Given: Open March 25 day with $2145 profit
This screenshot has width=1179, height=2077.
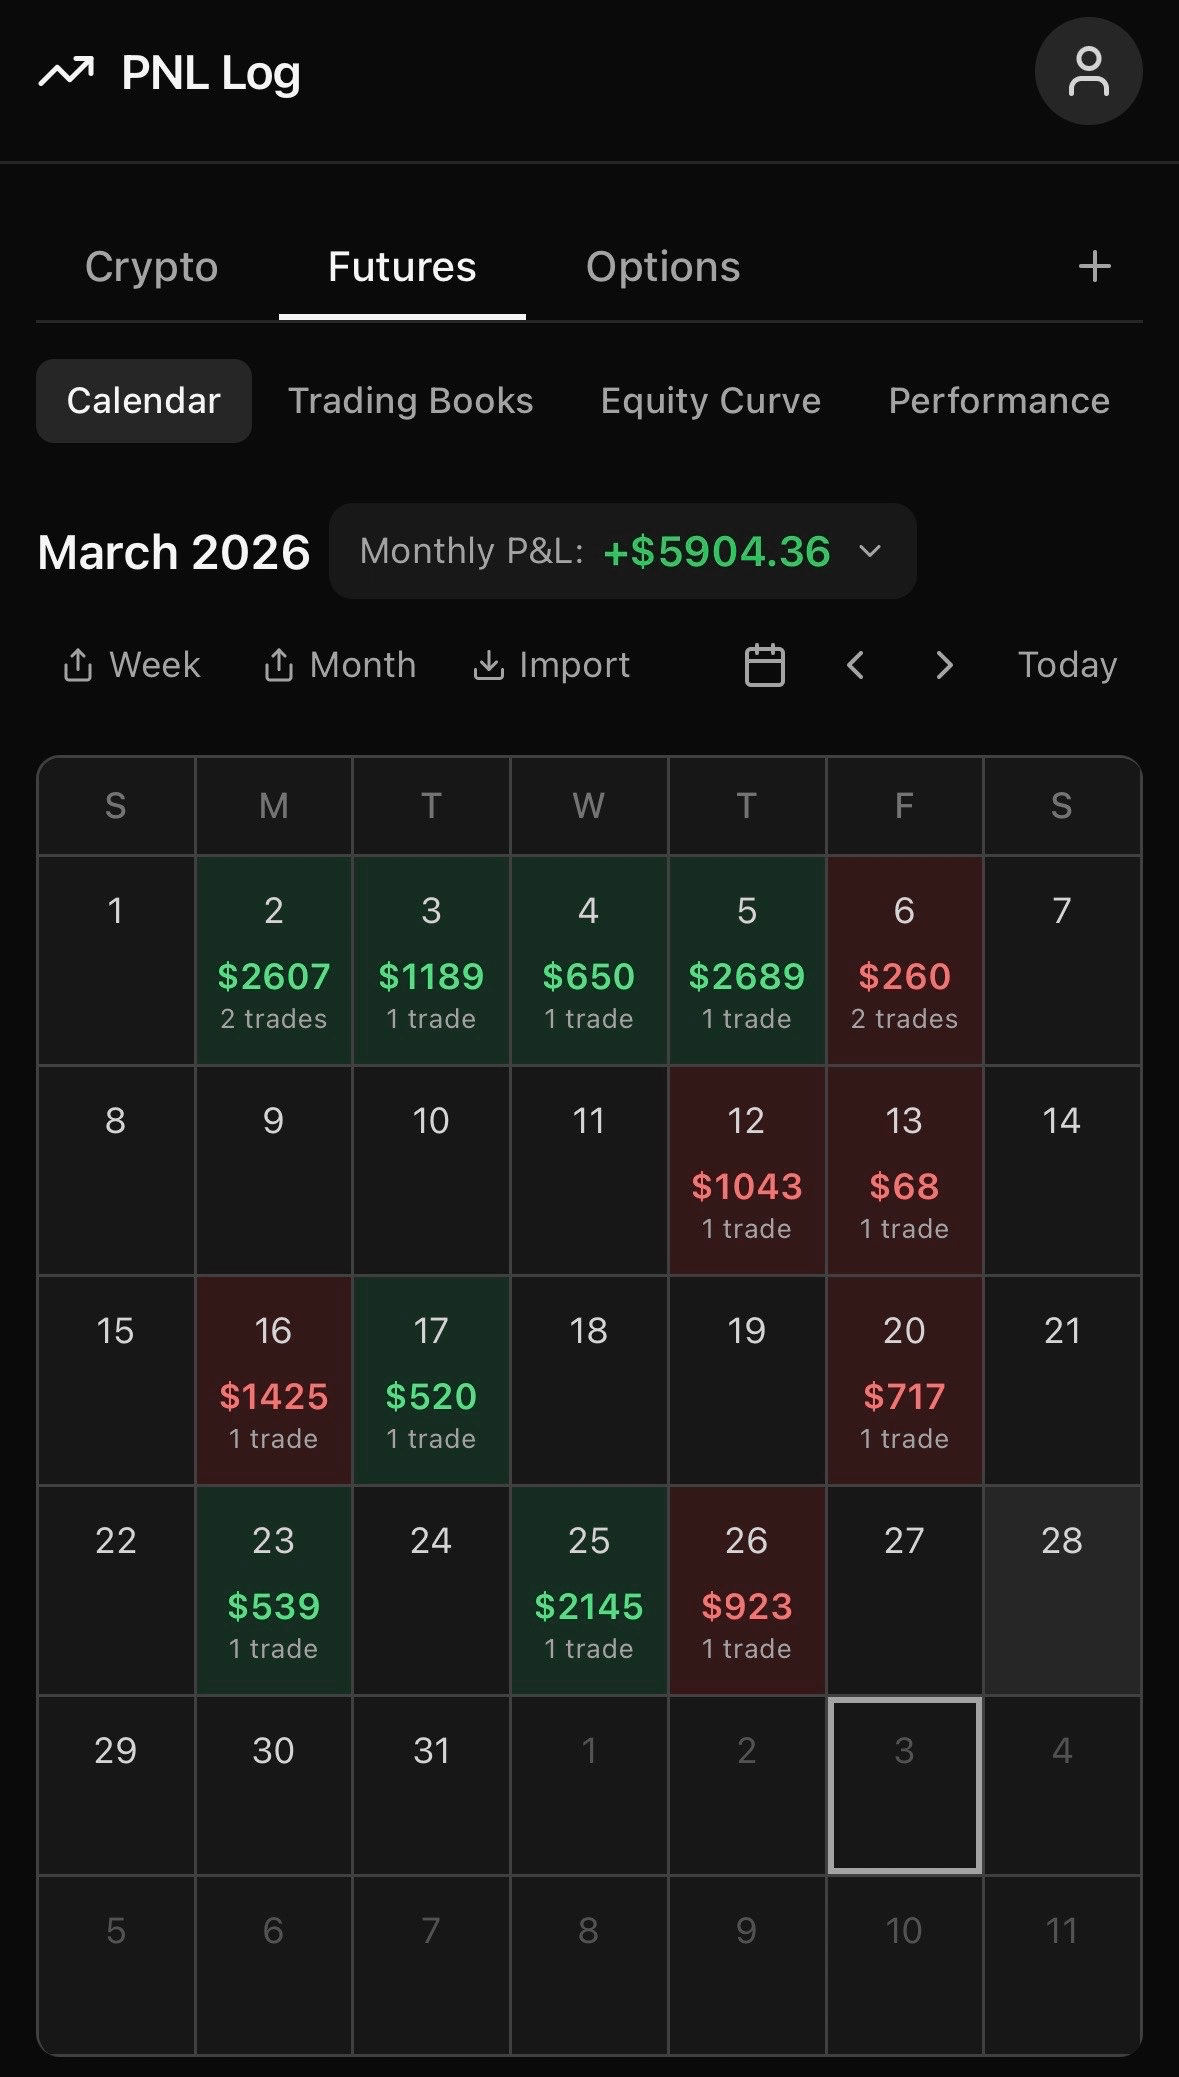Looking at the screenshot, I should pos(589,1590).
